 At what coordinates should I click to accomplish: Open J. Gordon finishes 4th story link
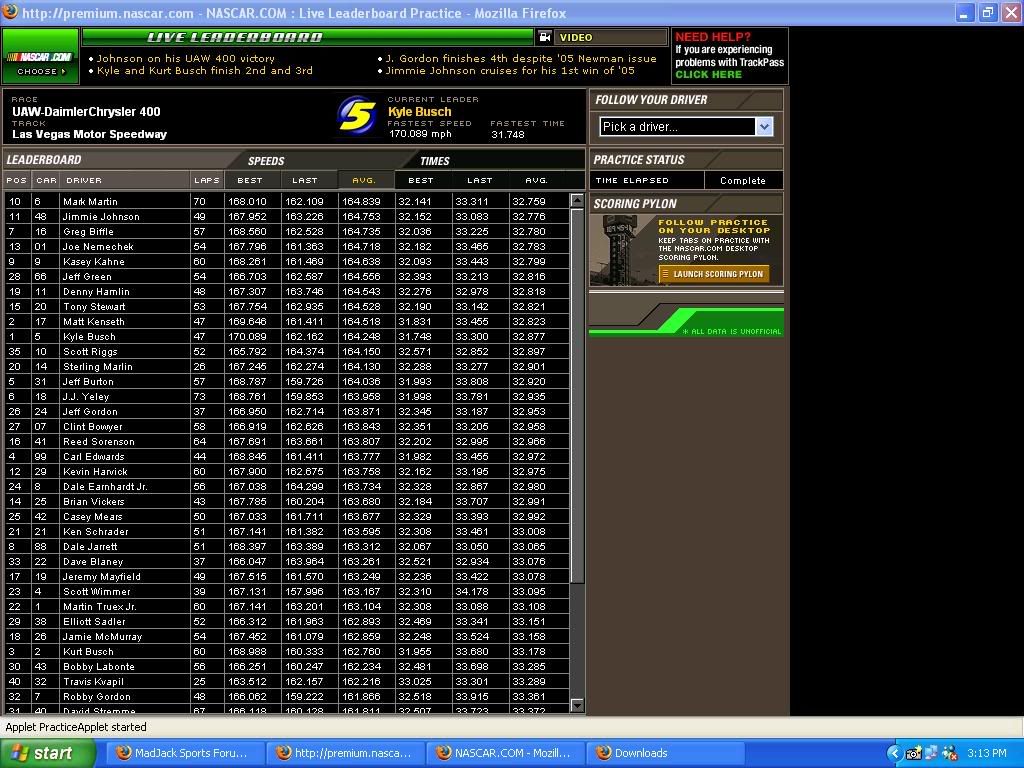520,58
